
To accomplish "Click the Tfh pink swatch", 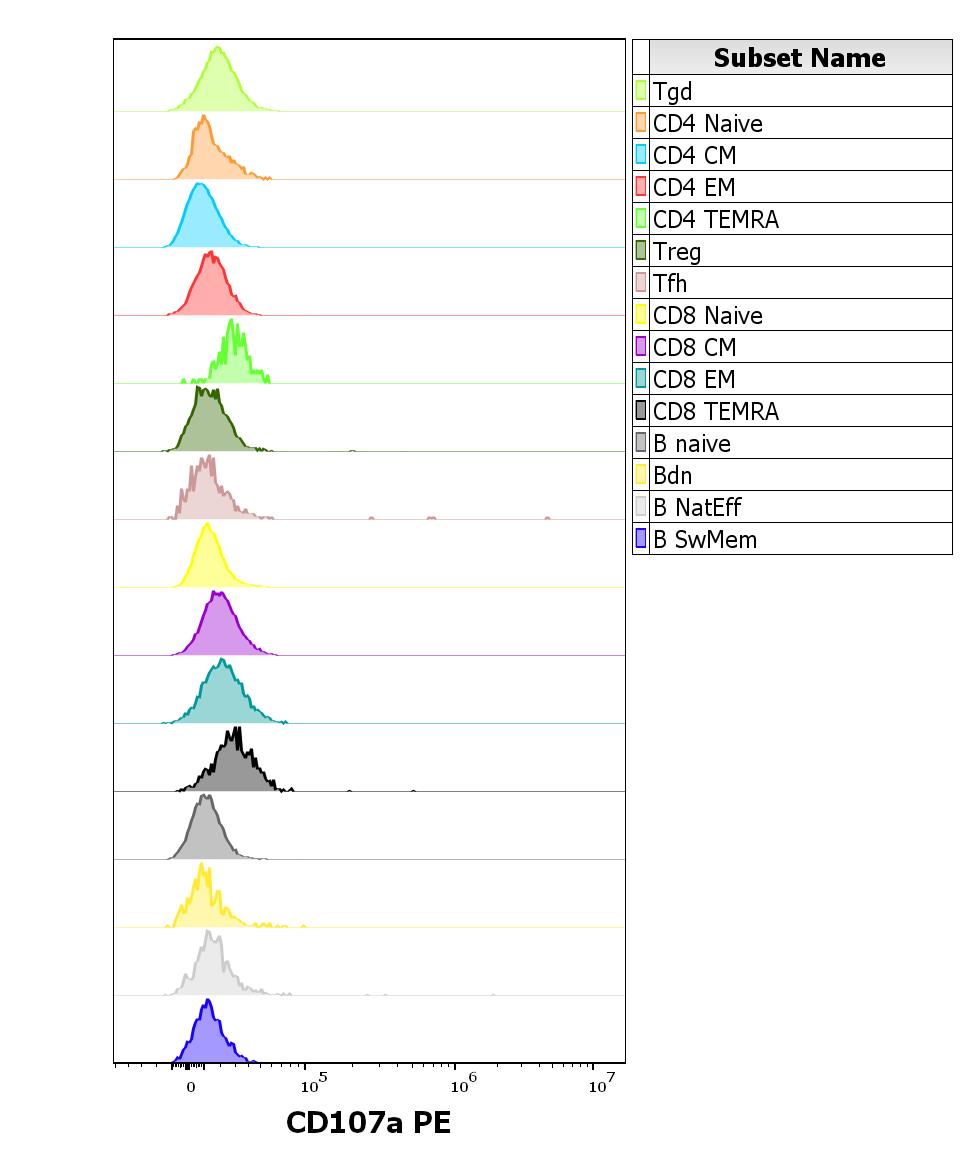I will tap(640, 283).
